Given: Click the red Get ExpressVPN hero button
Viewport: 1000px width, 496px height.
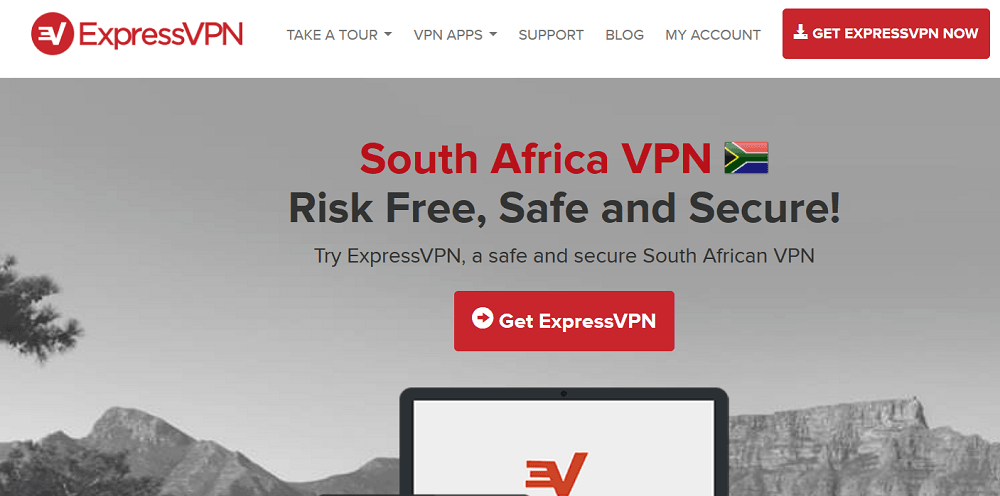Looking at the screenshot, I should (x=564, y=321).
